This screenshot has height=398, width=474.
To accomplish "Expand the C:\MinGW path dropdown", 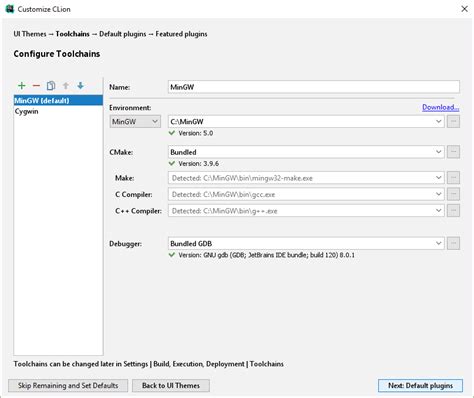I will 438,121.
